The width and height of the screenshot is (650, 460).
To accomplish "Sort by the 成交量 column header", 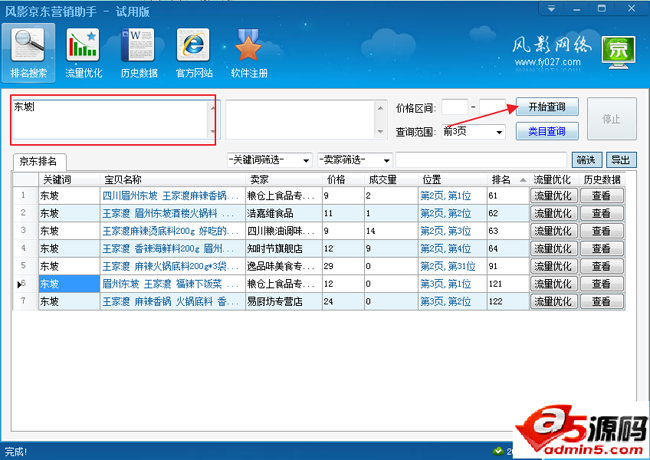I will pyautogui.click(x=390, y=179).
